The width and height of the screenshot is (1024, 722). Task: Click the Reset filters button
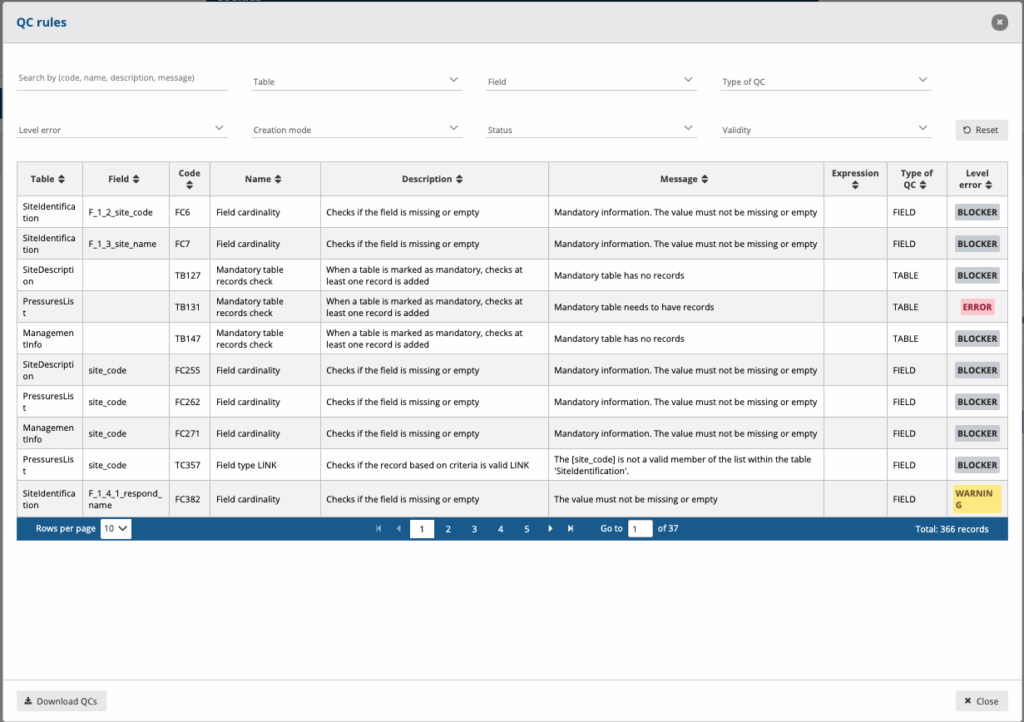tap(981, 130)
